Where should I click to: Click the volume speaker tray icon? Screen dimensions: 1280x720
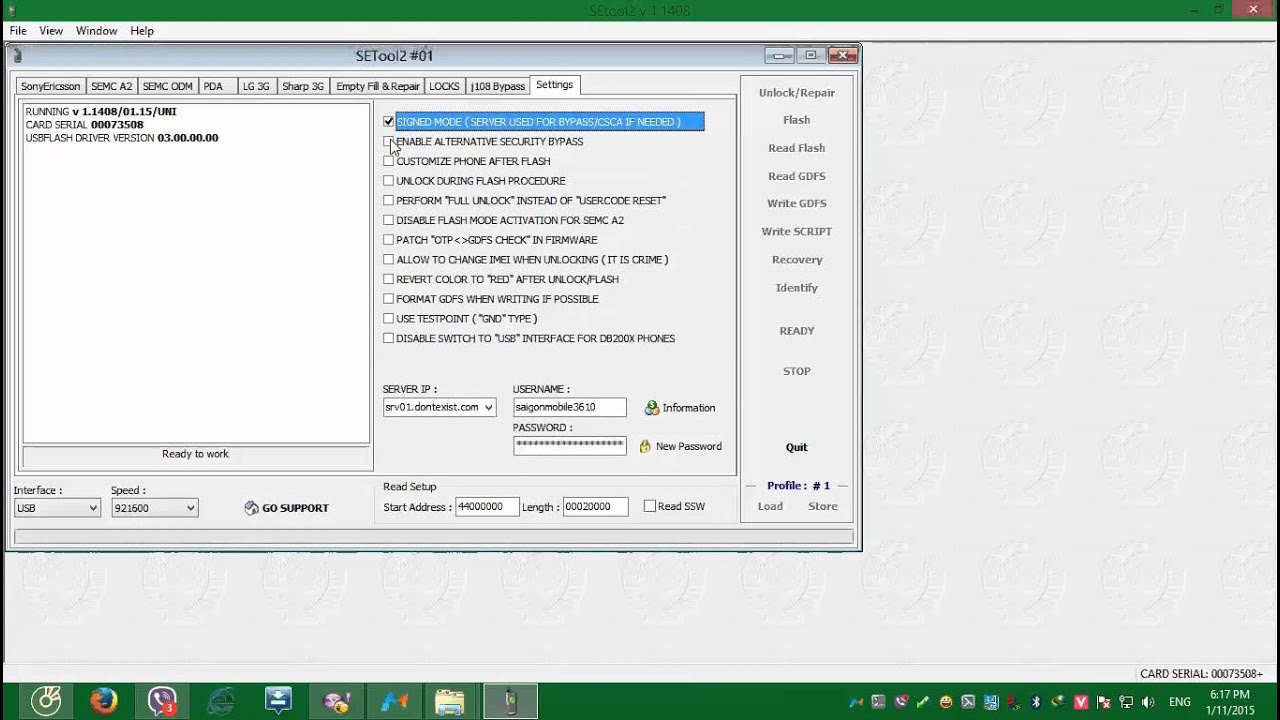coord(1149,702)
